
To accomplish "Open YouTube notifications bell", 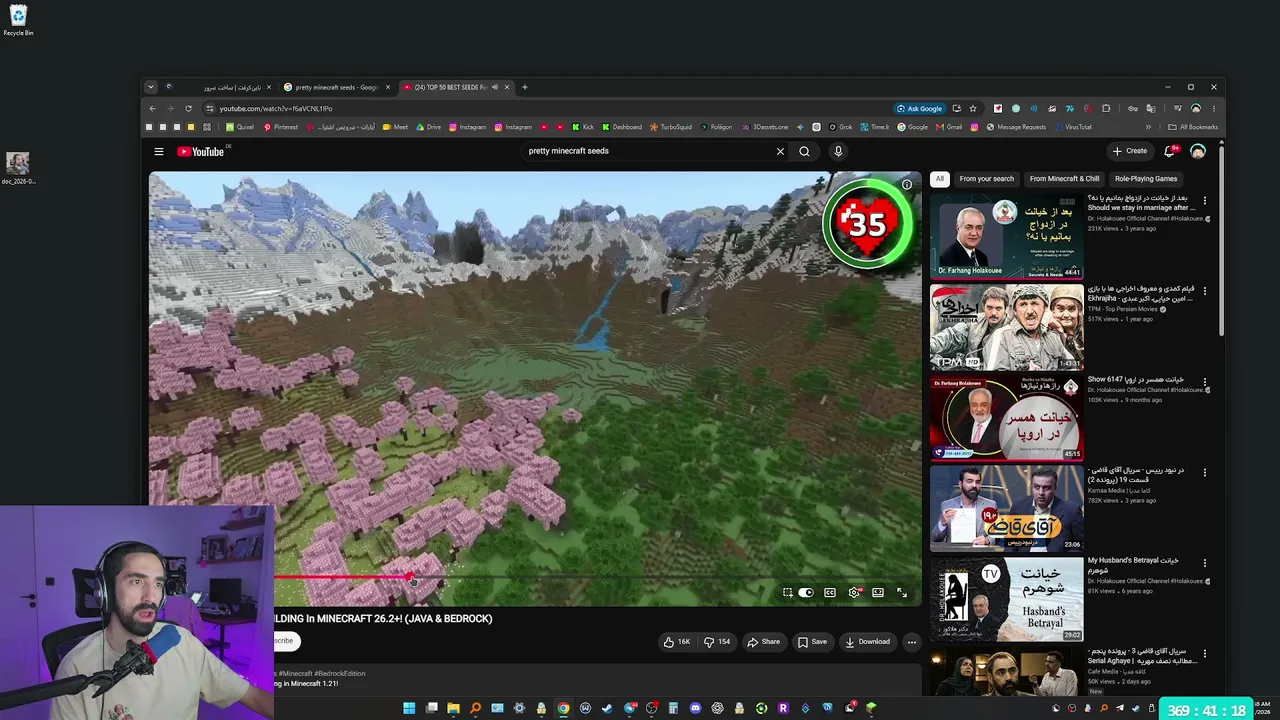I will (1169, 151).
